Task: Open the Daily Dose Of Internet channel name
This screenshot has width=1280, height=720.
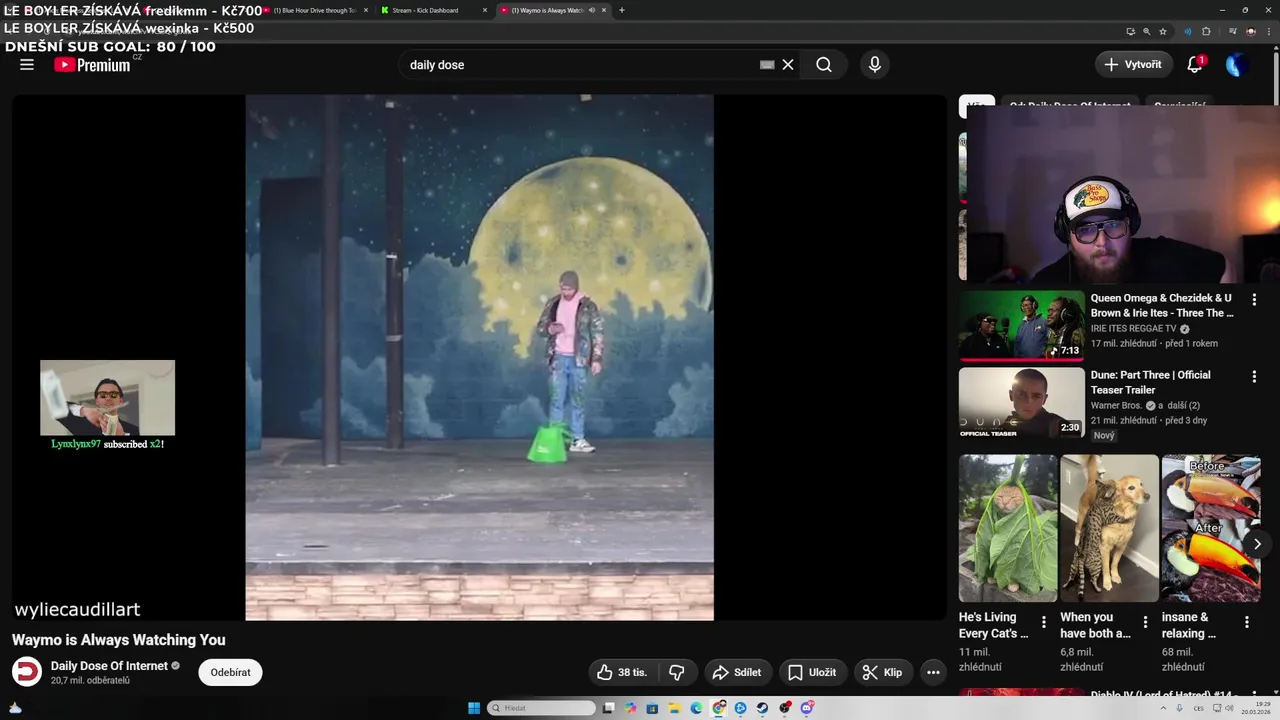Action: (109, 666)
